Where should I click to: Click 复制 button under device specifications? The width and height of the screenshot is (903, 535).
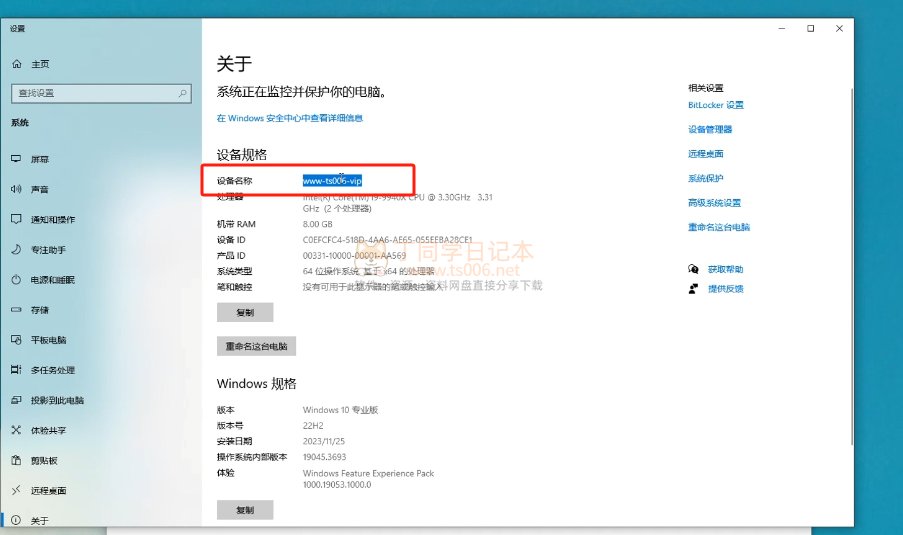(245, 312)
